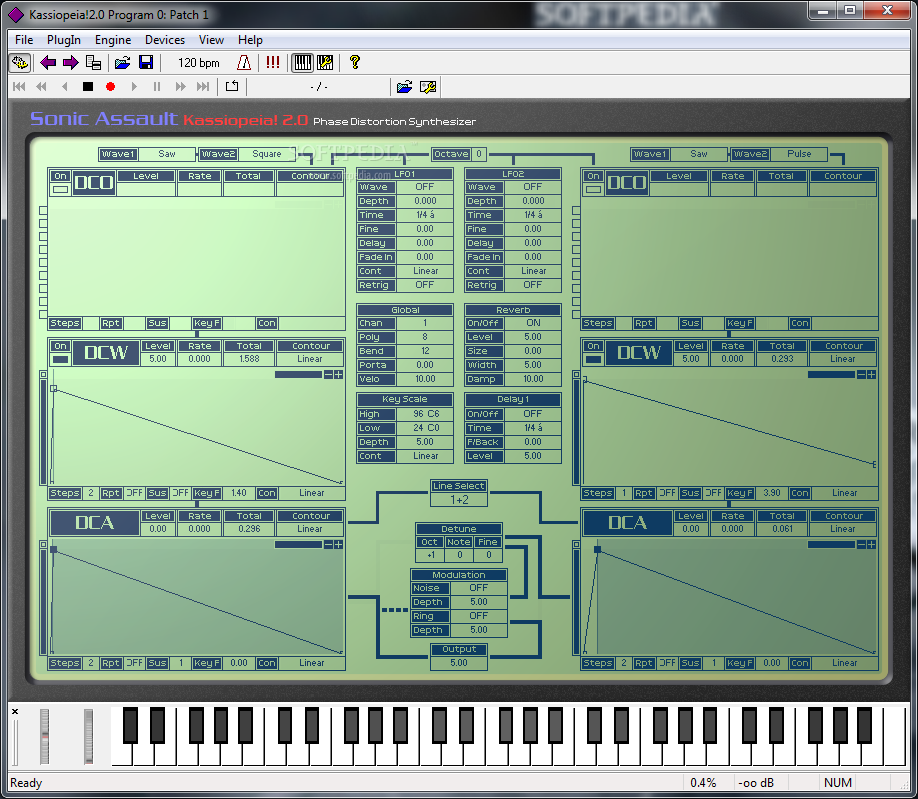Open the View menu
The width and height of the screenshot is (918, 799).
pyautogui.click(x=211, y=40)
